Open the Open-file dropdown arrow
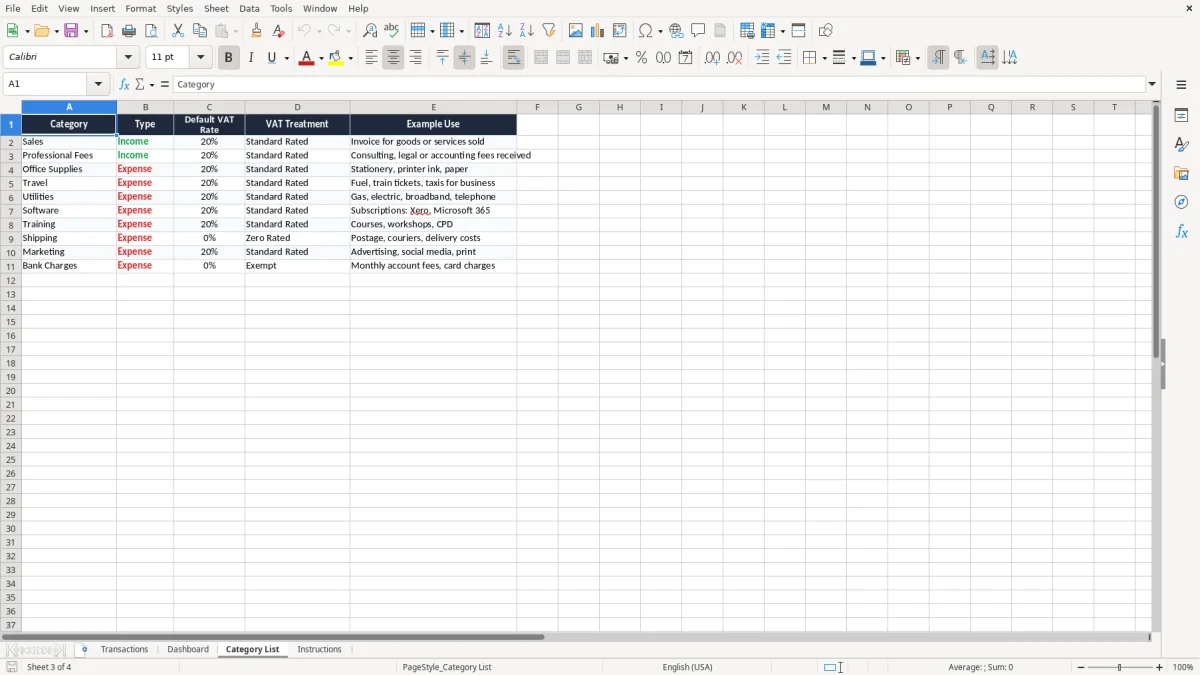The width and height of the screenshot is (1200, 675). coord(55,31)
